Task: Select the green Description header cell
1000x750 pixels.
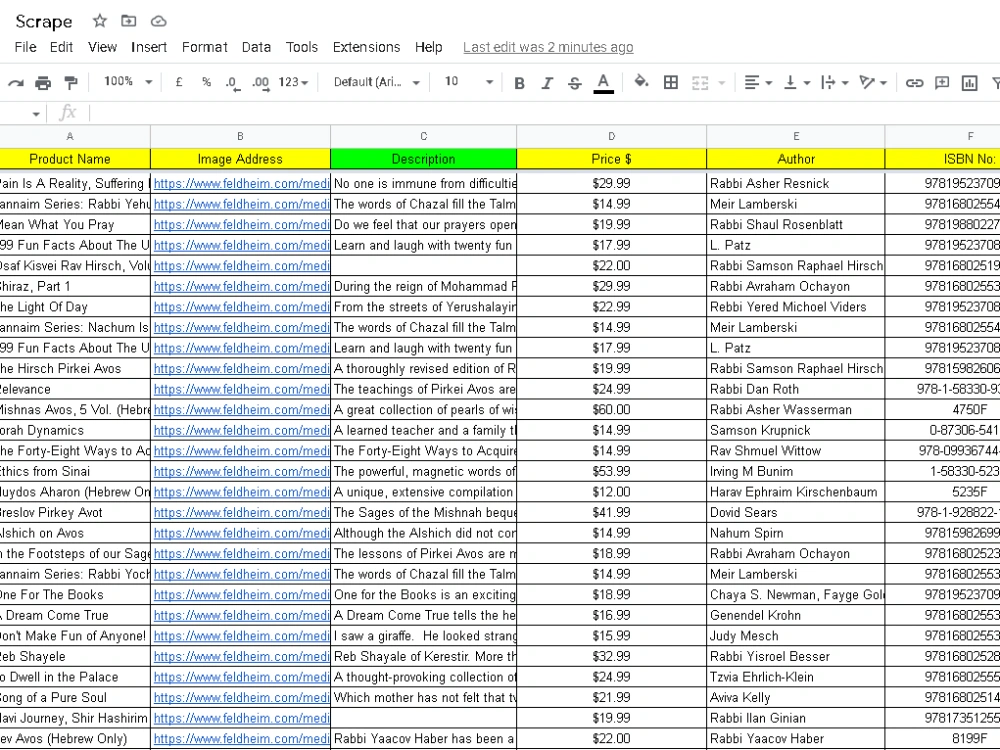Action: [x=423, y=159]
